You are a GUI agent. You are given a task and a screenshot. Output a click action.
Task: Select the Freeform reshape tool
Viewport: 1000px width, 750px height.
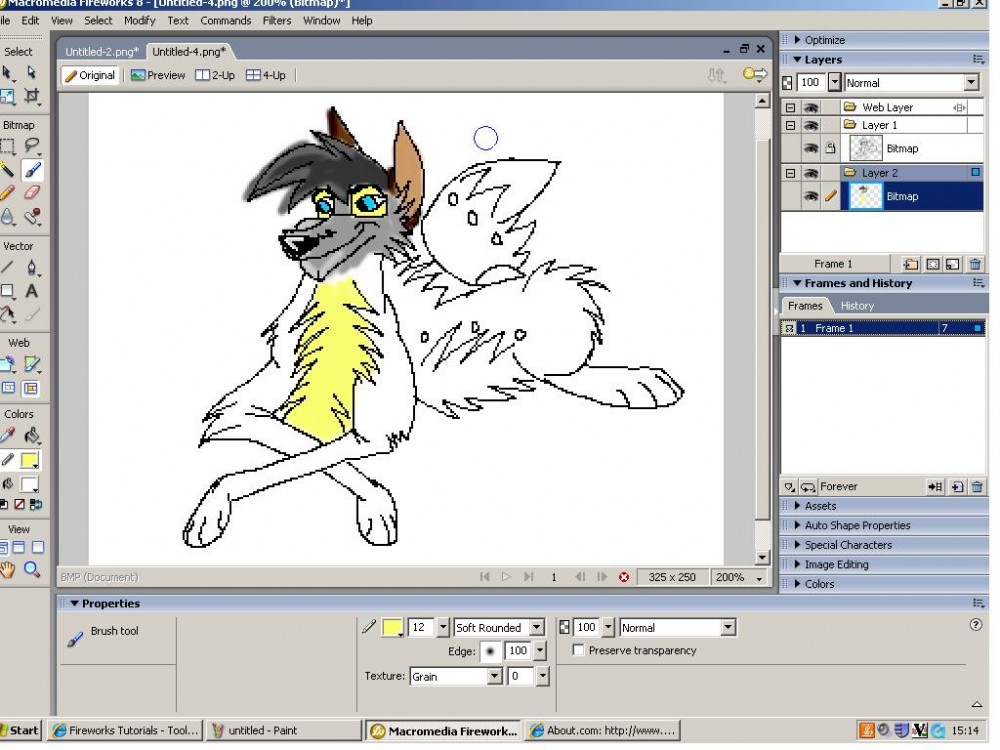[7, 314]
